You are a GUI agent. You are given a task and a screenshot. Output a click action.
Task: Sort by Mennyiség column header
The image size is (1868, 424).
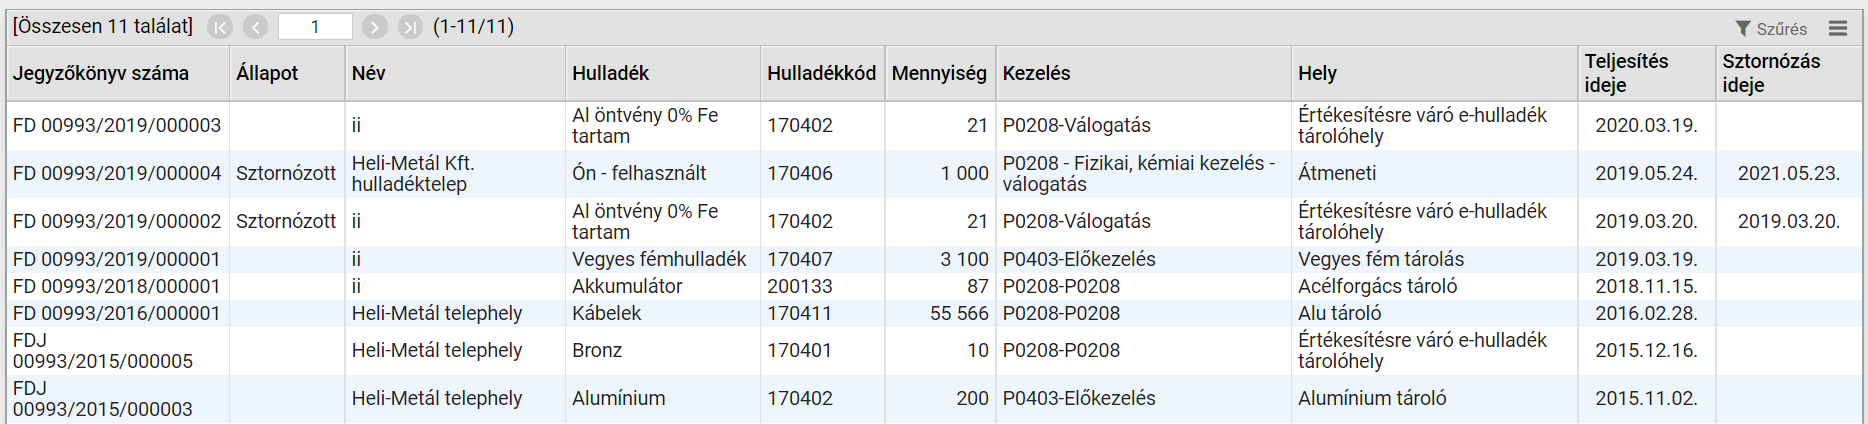coord(939,73)
